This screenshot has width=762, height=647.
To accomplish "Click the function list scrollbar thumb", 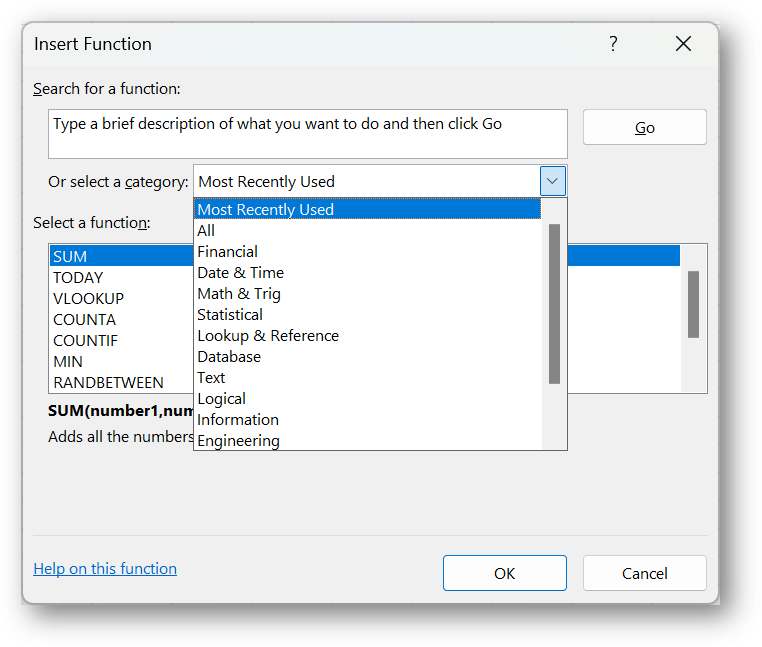I will point(693,304).
